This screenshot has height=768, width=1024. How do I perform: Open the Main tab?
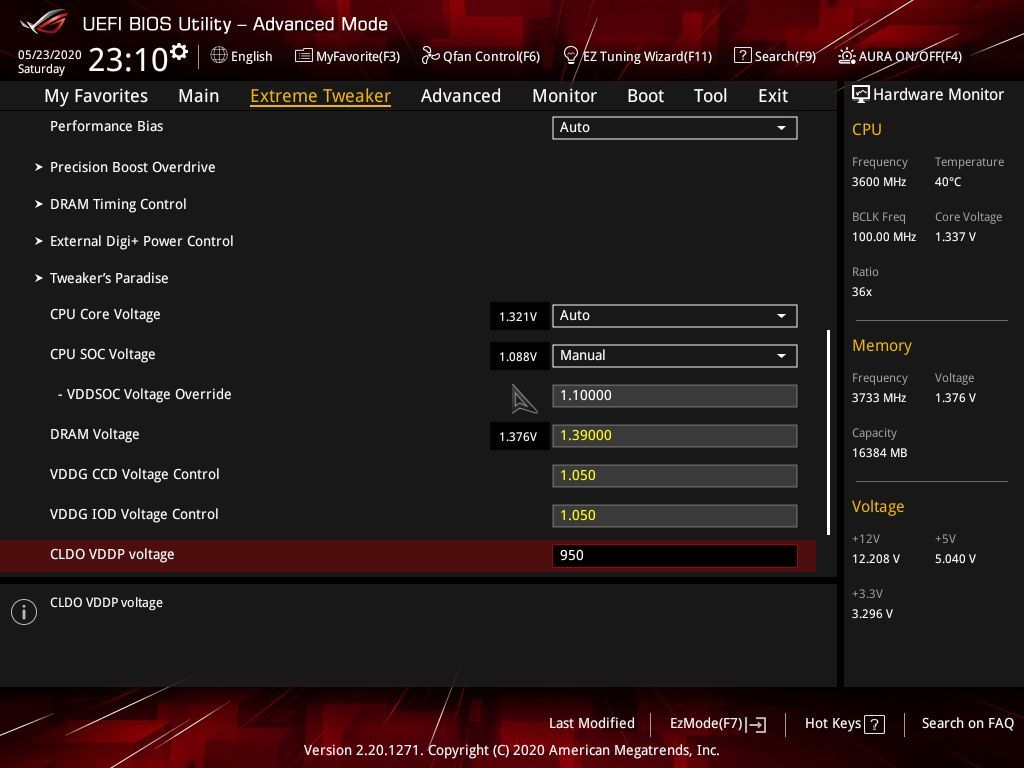(x=199, y=96)
